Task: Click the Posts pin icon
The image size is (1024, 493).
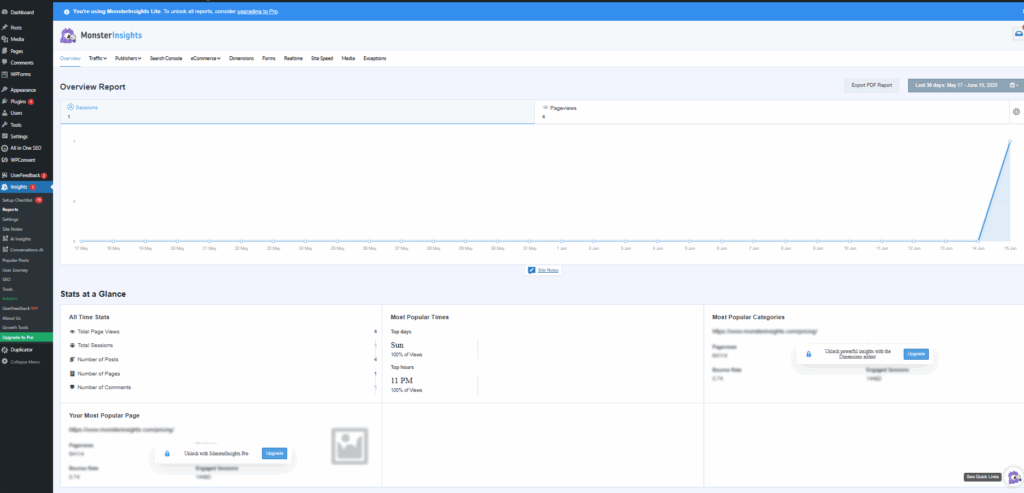Action: [x=5, y=27]
